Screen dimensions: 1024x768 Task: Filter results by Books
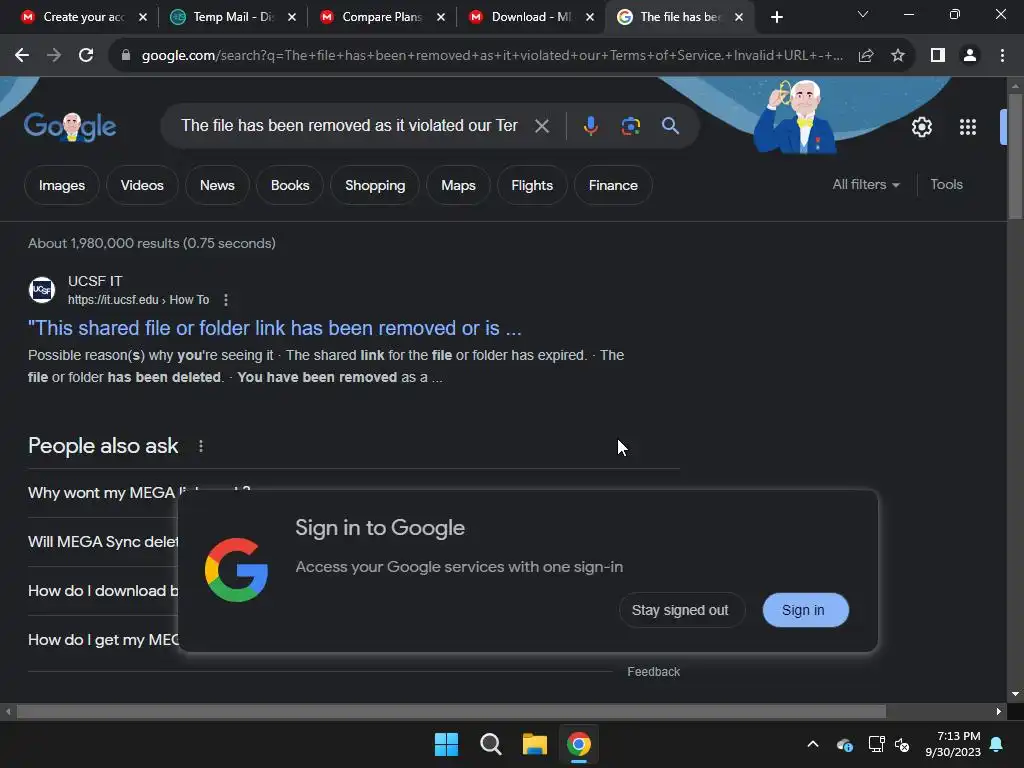[x=290, y=185]
